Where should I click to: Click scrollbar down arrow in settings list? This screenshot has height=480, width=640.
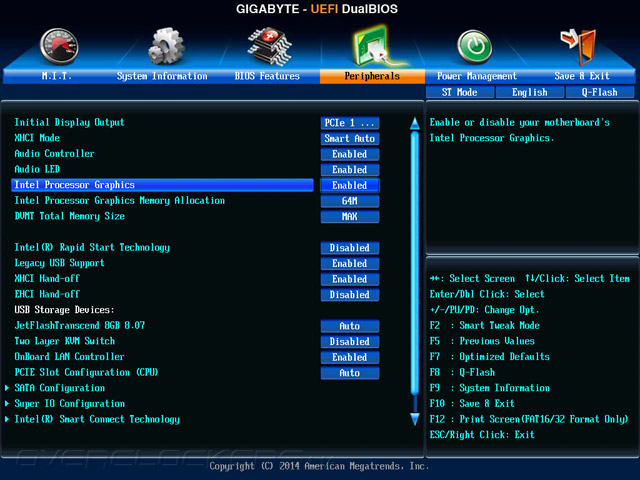coord(415,419)
